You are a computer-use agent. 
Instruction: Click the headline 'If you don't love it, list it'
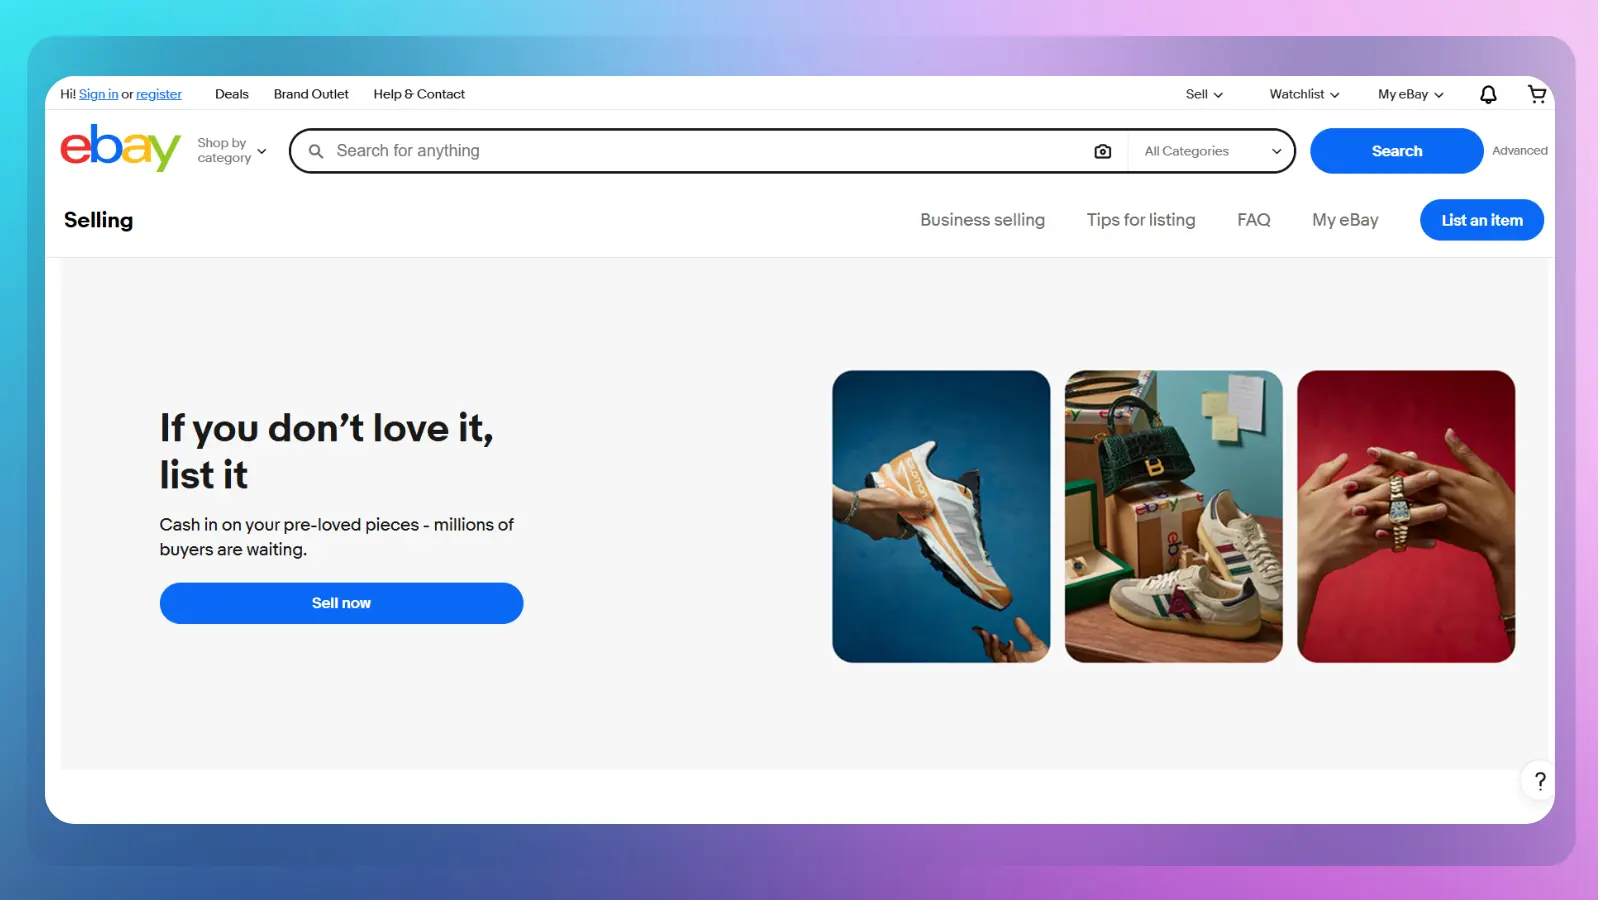coord(327,451)
